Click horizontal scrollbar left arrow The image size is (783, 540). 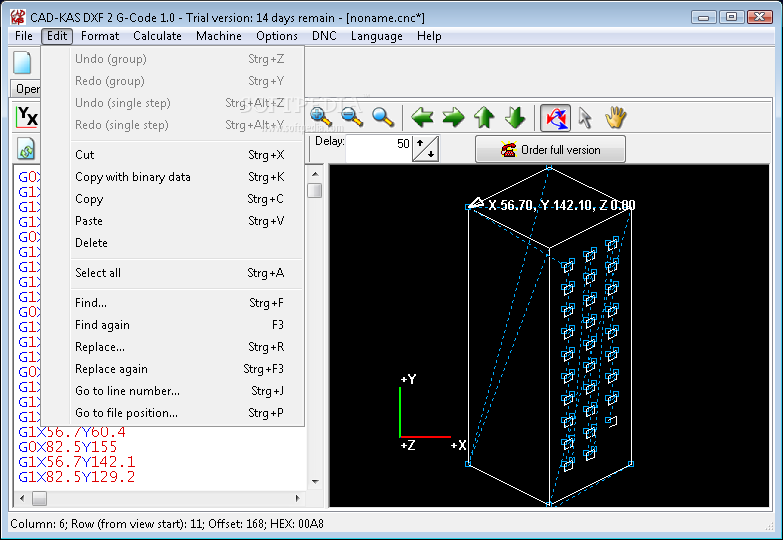(x=22, y=498)
